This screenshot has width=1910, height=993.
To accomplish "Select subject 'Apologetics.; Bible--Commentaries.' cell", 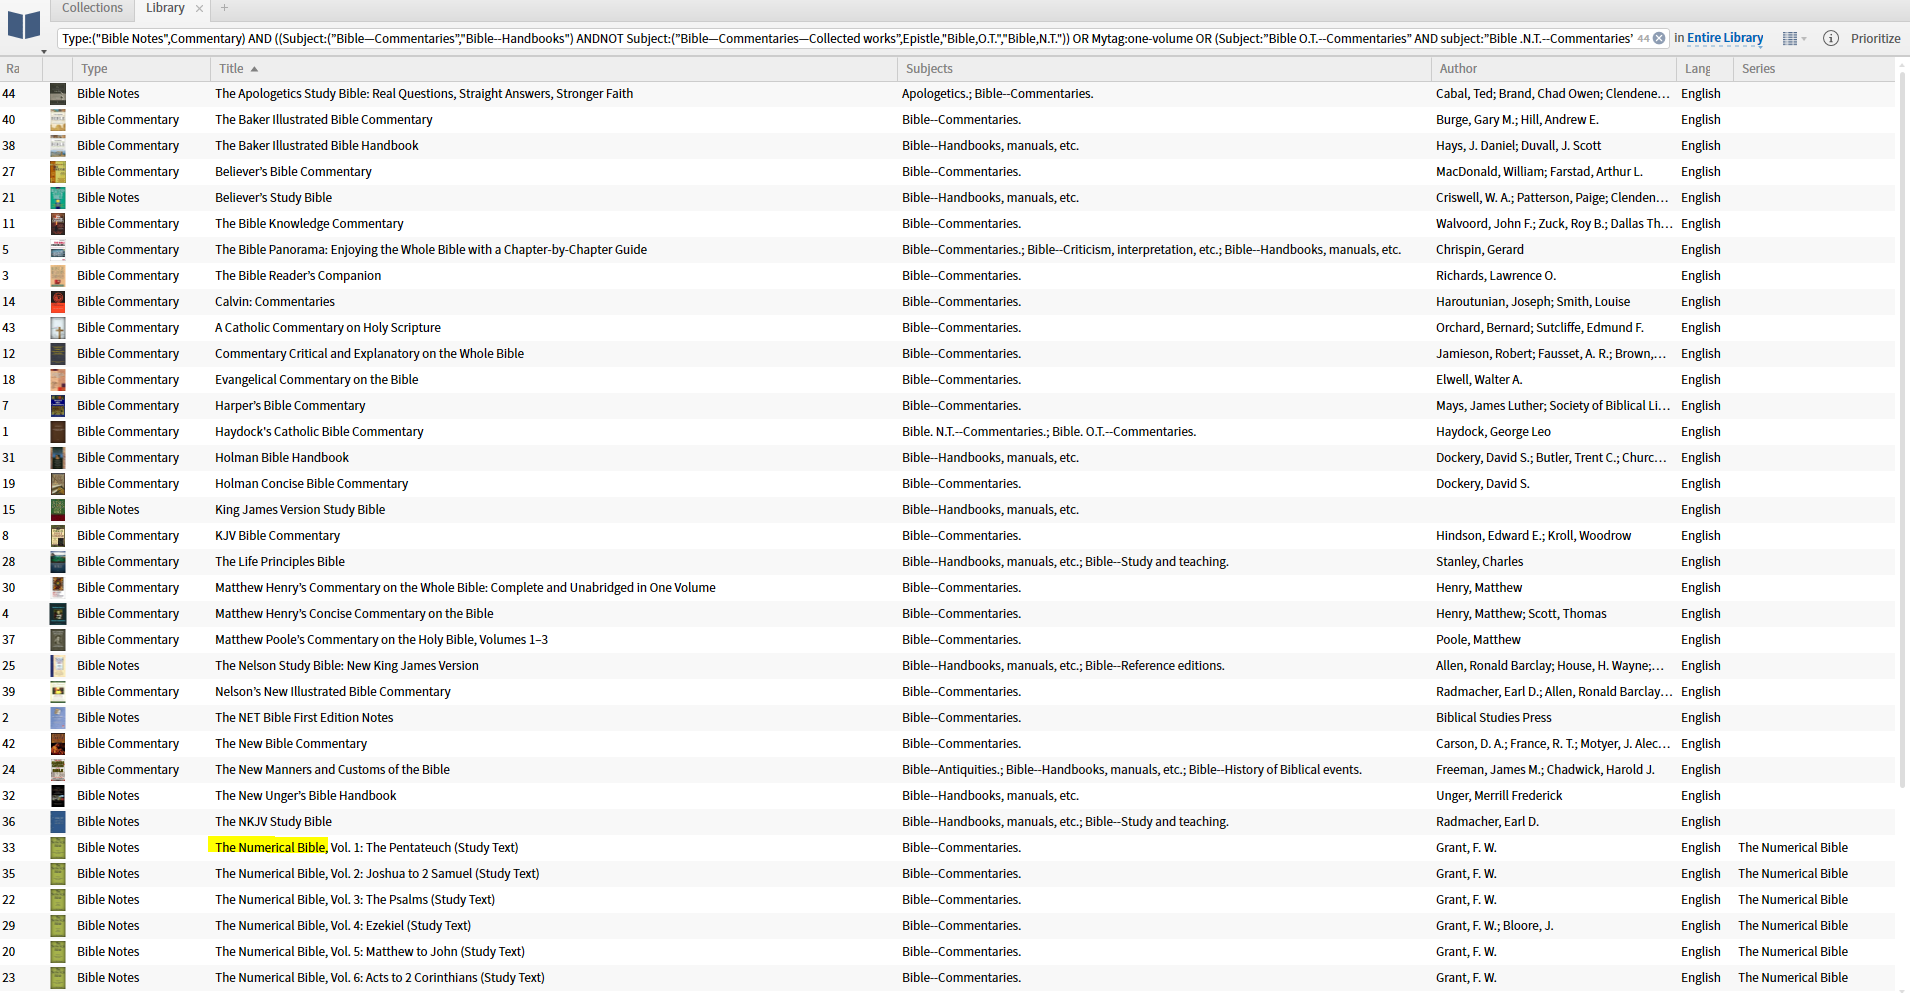I will click(997, 94).
